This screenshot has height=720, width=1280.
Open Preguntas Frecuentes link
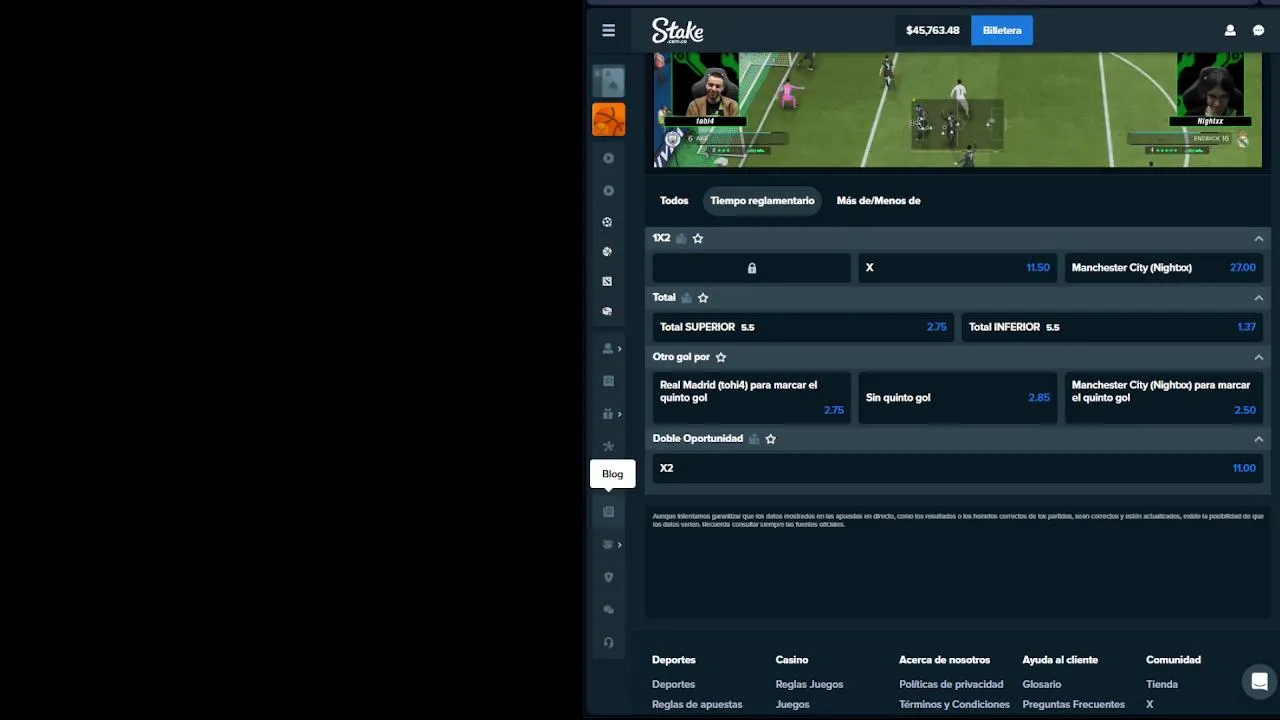tap(1073, 704)
